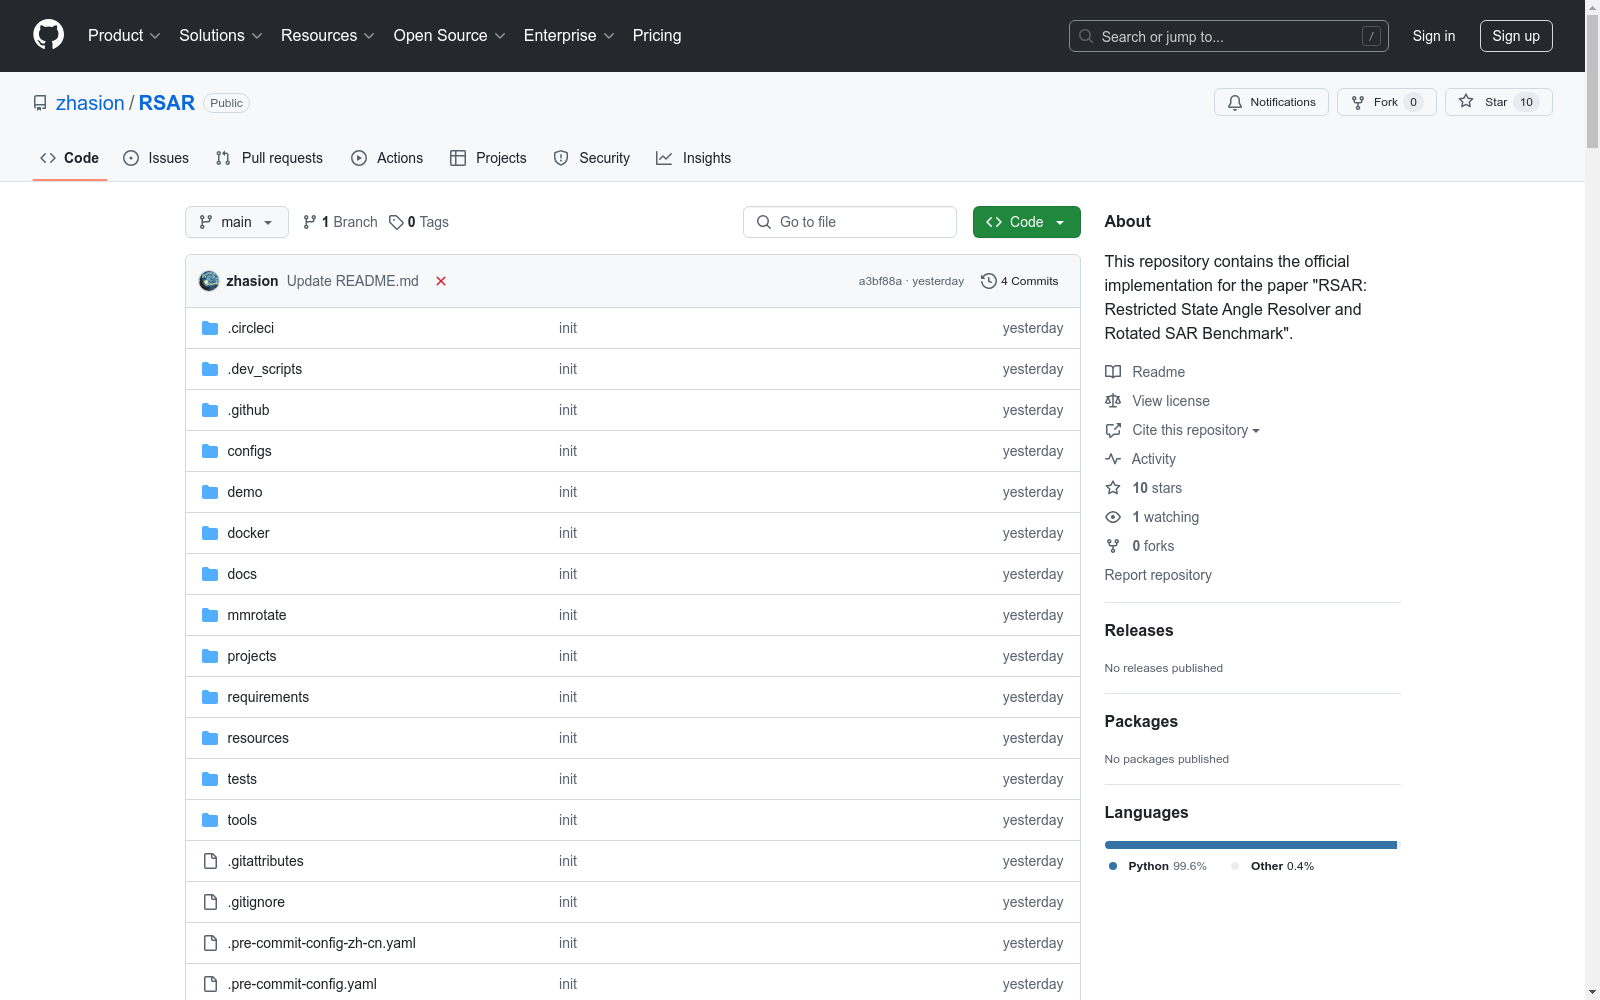Image resolution: width=1600 pixels, height=1000 pixels.
Task: Click the star icon beside 10 stars
Action: (1113, 488)
